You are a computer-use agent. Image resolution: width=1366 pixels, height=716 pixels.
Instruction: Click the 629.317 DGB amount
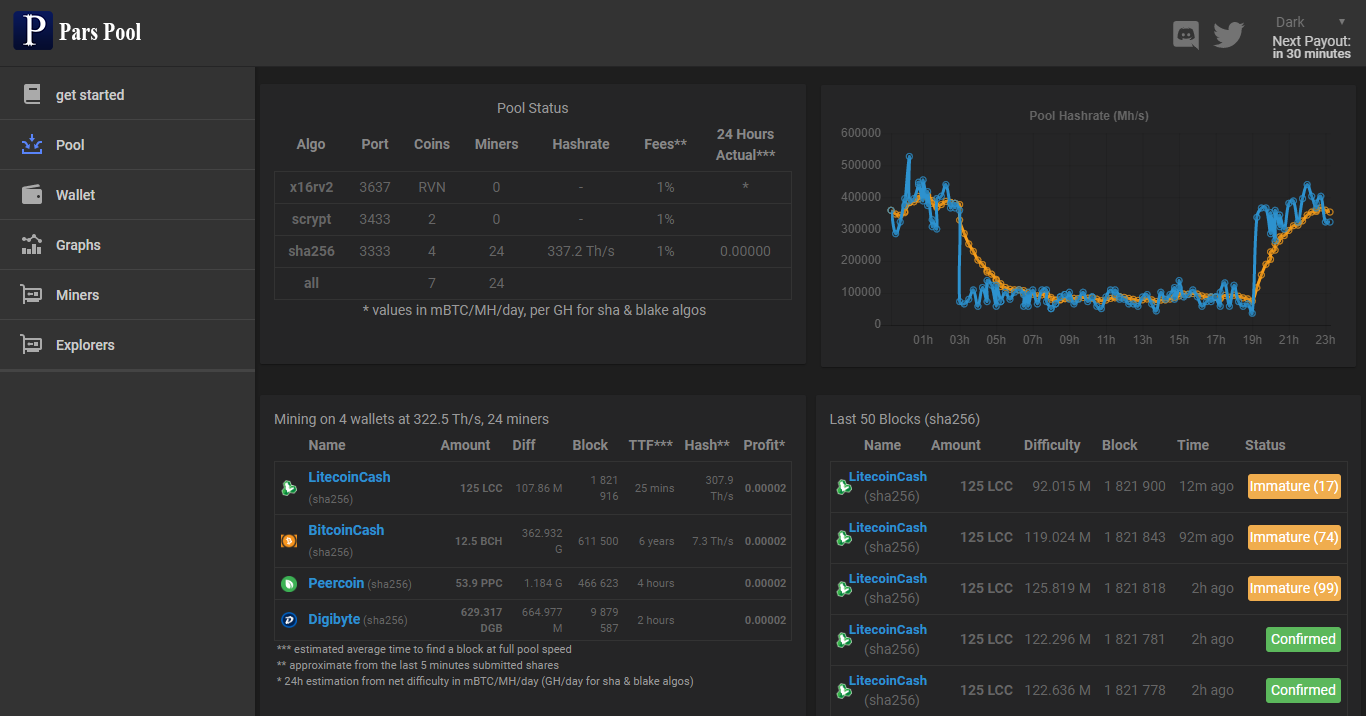tap(481, 620)
